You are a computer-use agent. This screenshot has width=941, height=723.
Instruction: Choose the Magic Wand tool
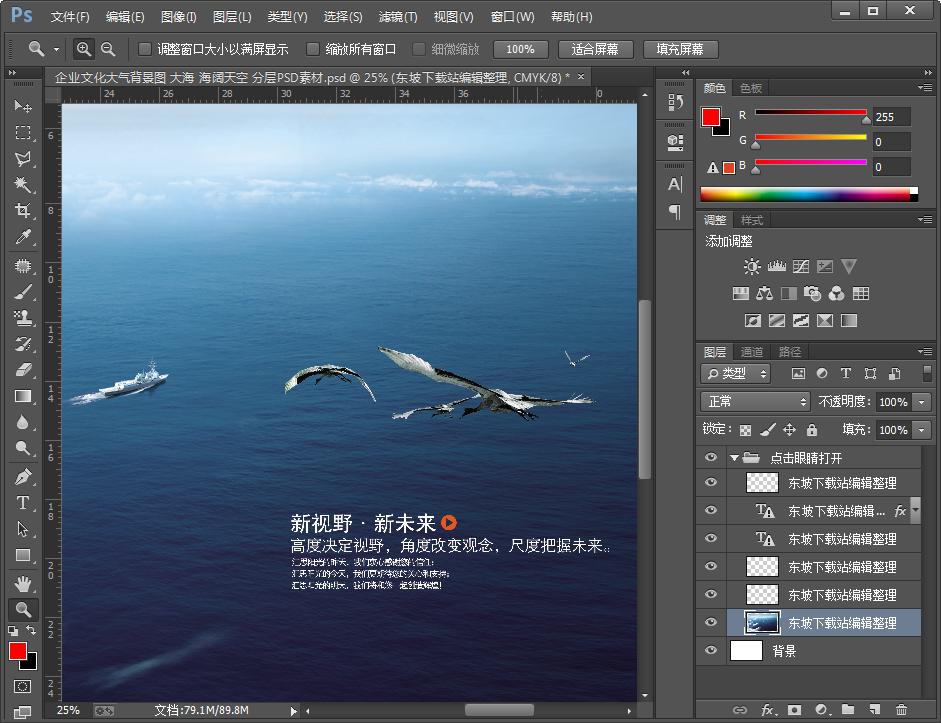pos(22,185)
